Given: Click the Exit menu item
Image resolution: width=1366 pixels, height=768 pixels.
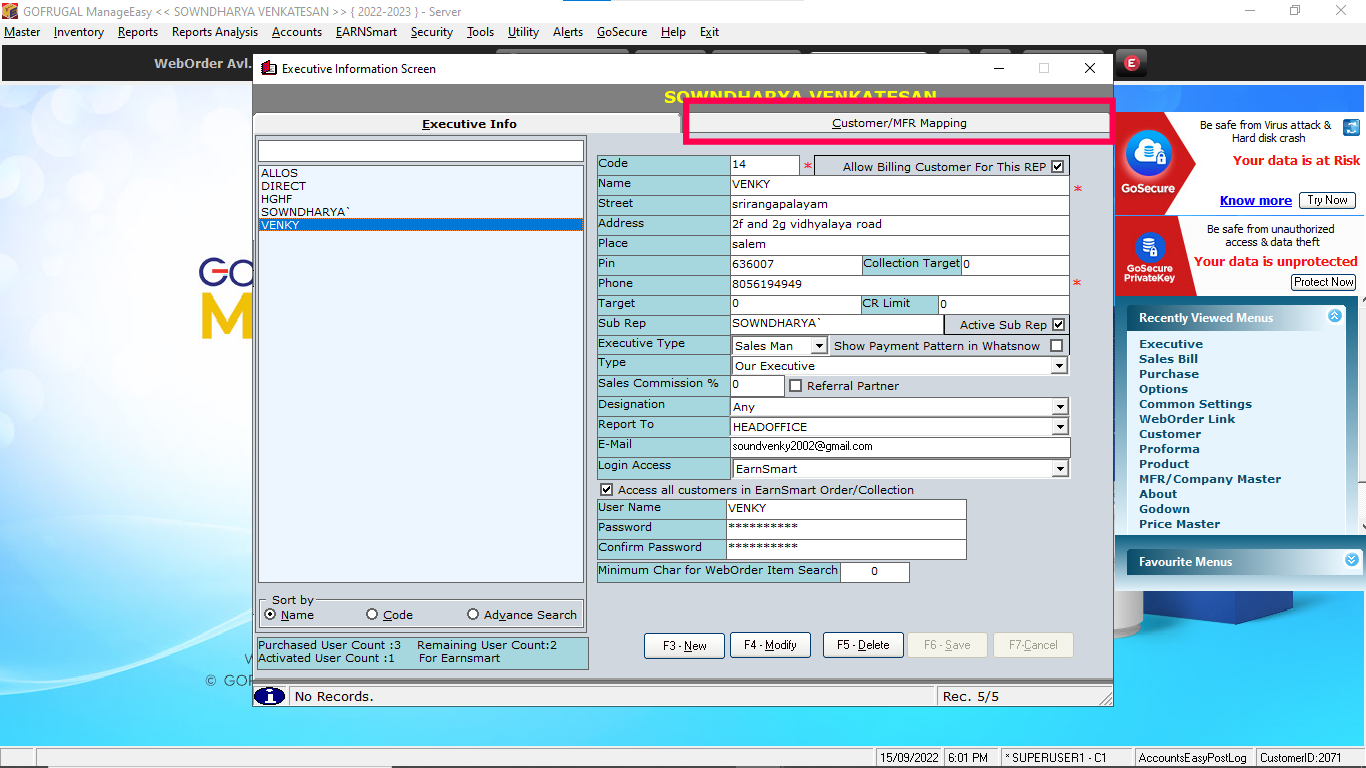Looking at the screenshot, I should [x=709, y=32].
